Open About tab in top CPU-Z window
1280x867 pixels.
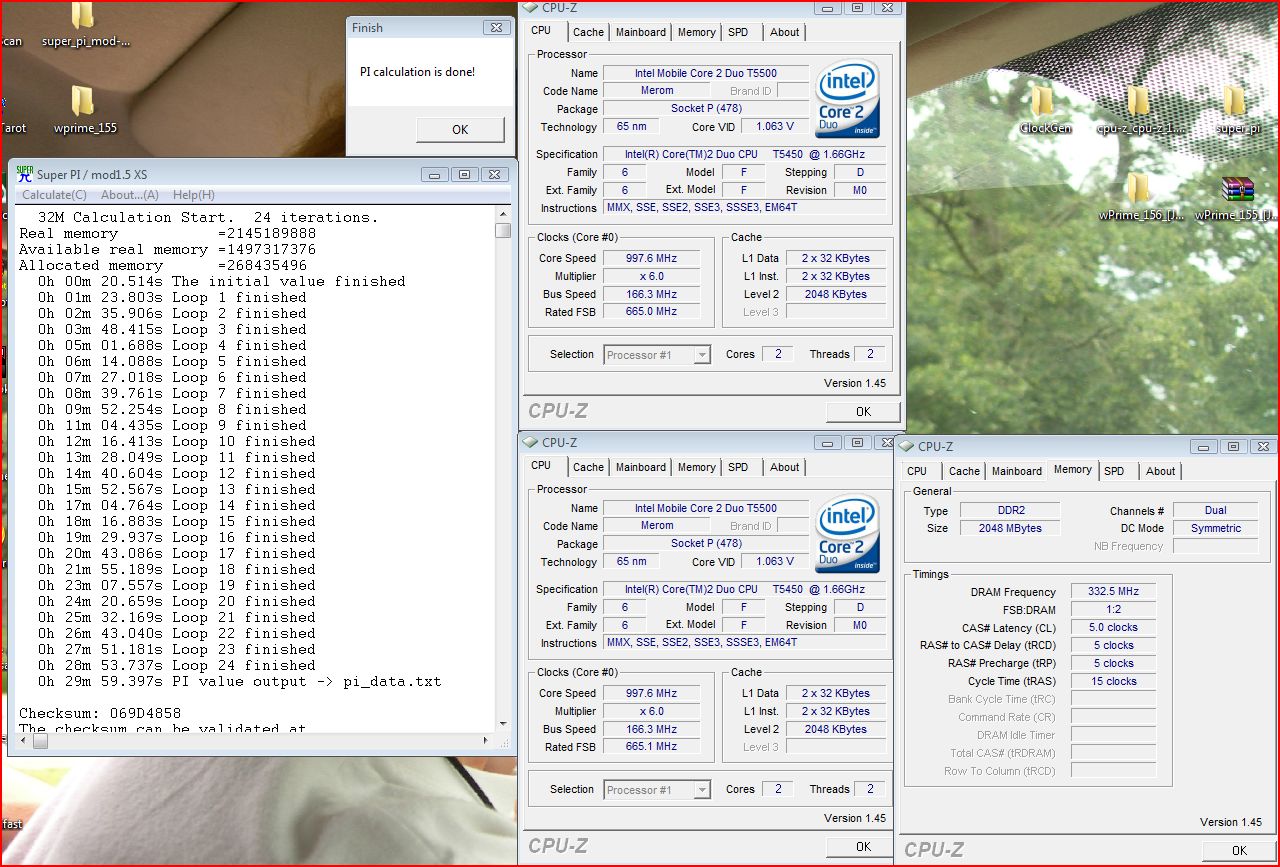(x=785, y=32)
